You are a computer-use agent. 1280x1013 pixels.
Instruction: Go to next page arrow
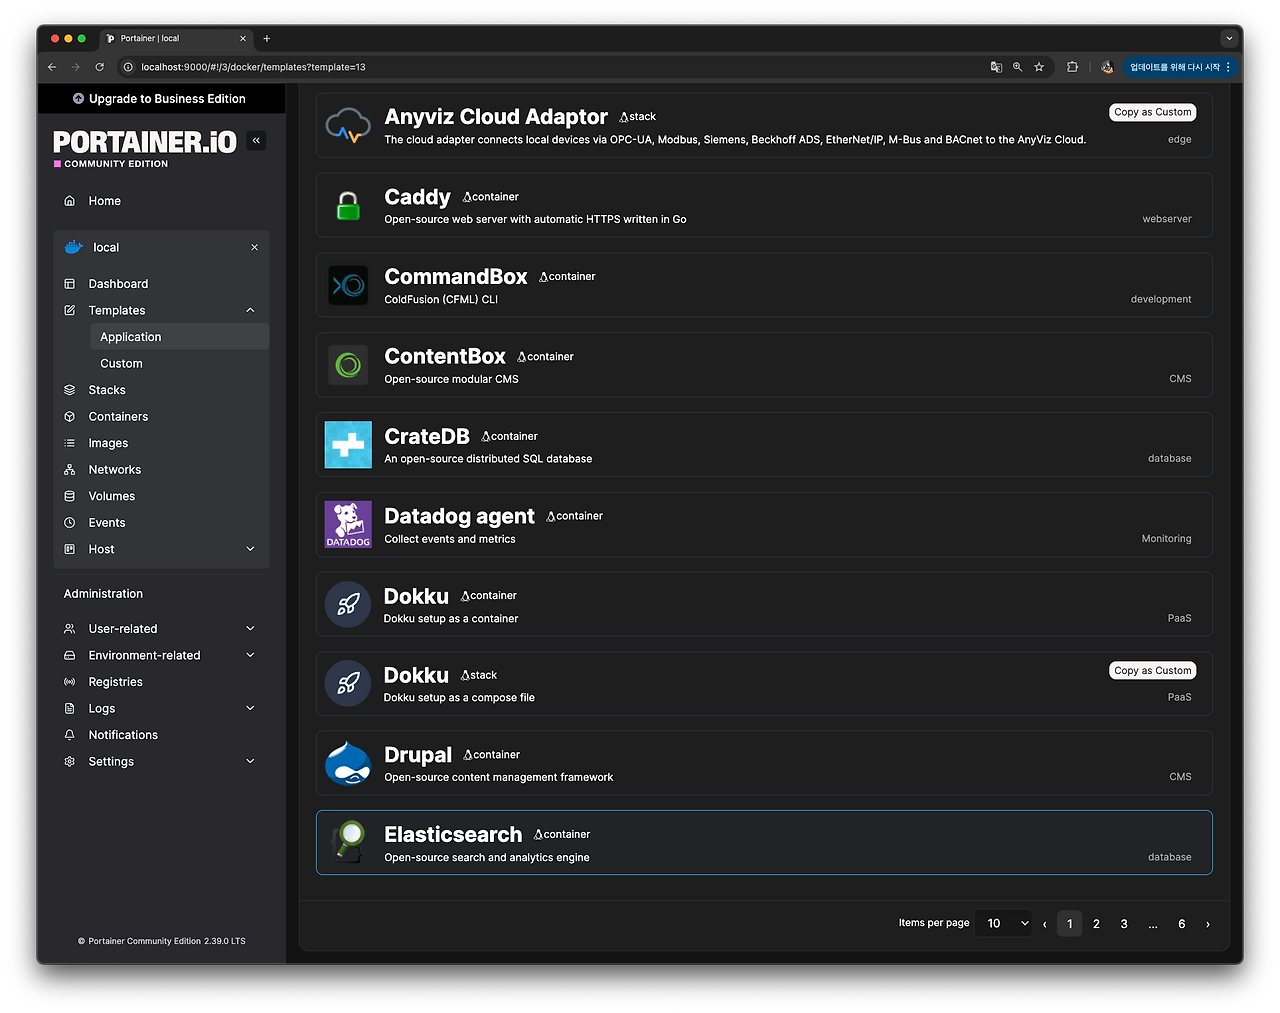(1208, 924)
